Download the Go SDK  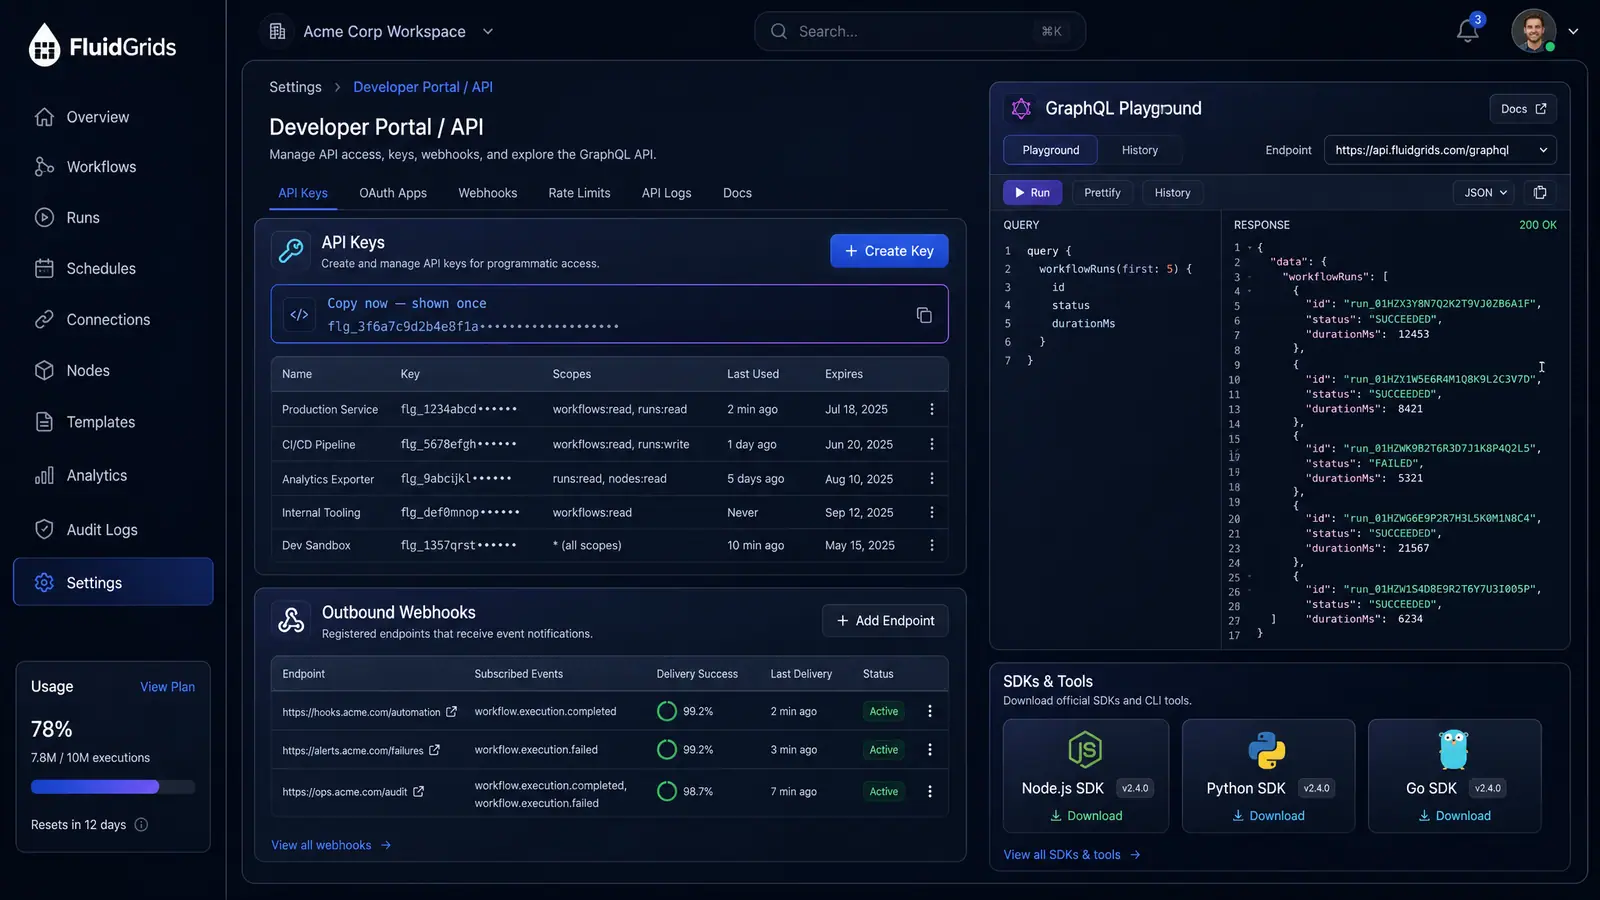(1454, 816)
